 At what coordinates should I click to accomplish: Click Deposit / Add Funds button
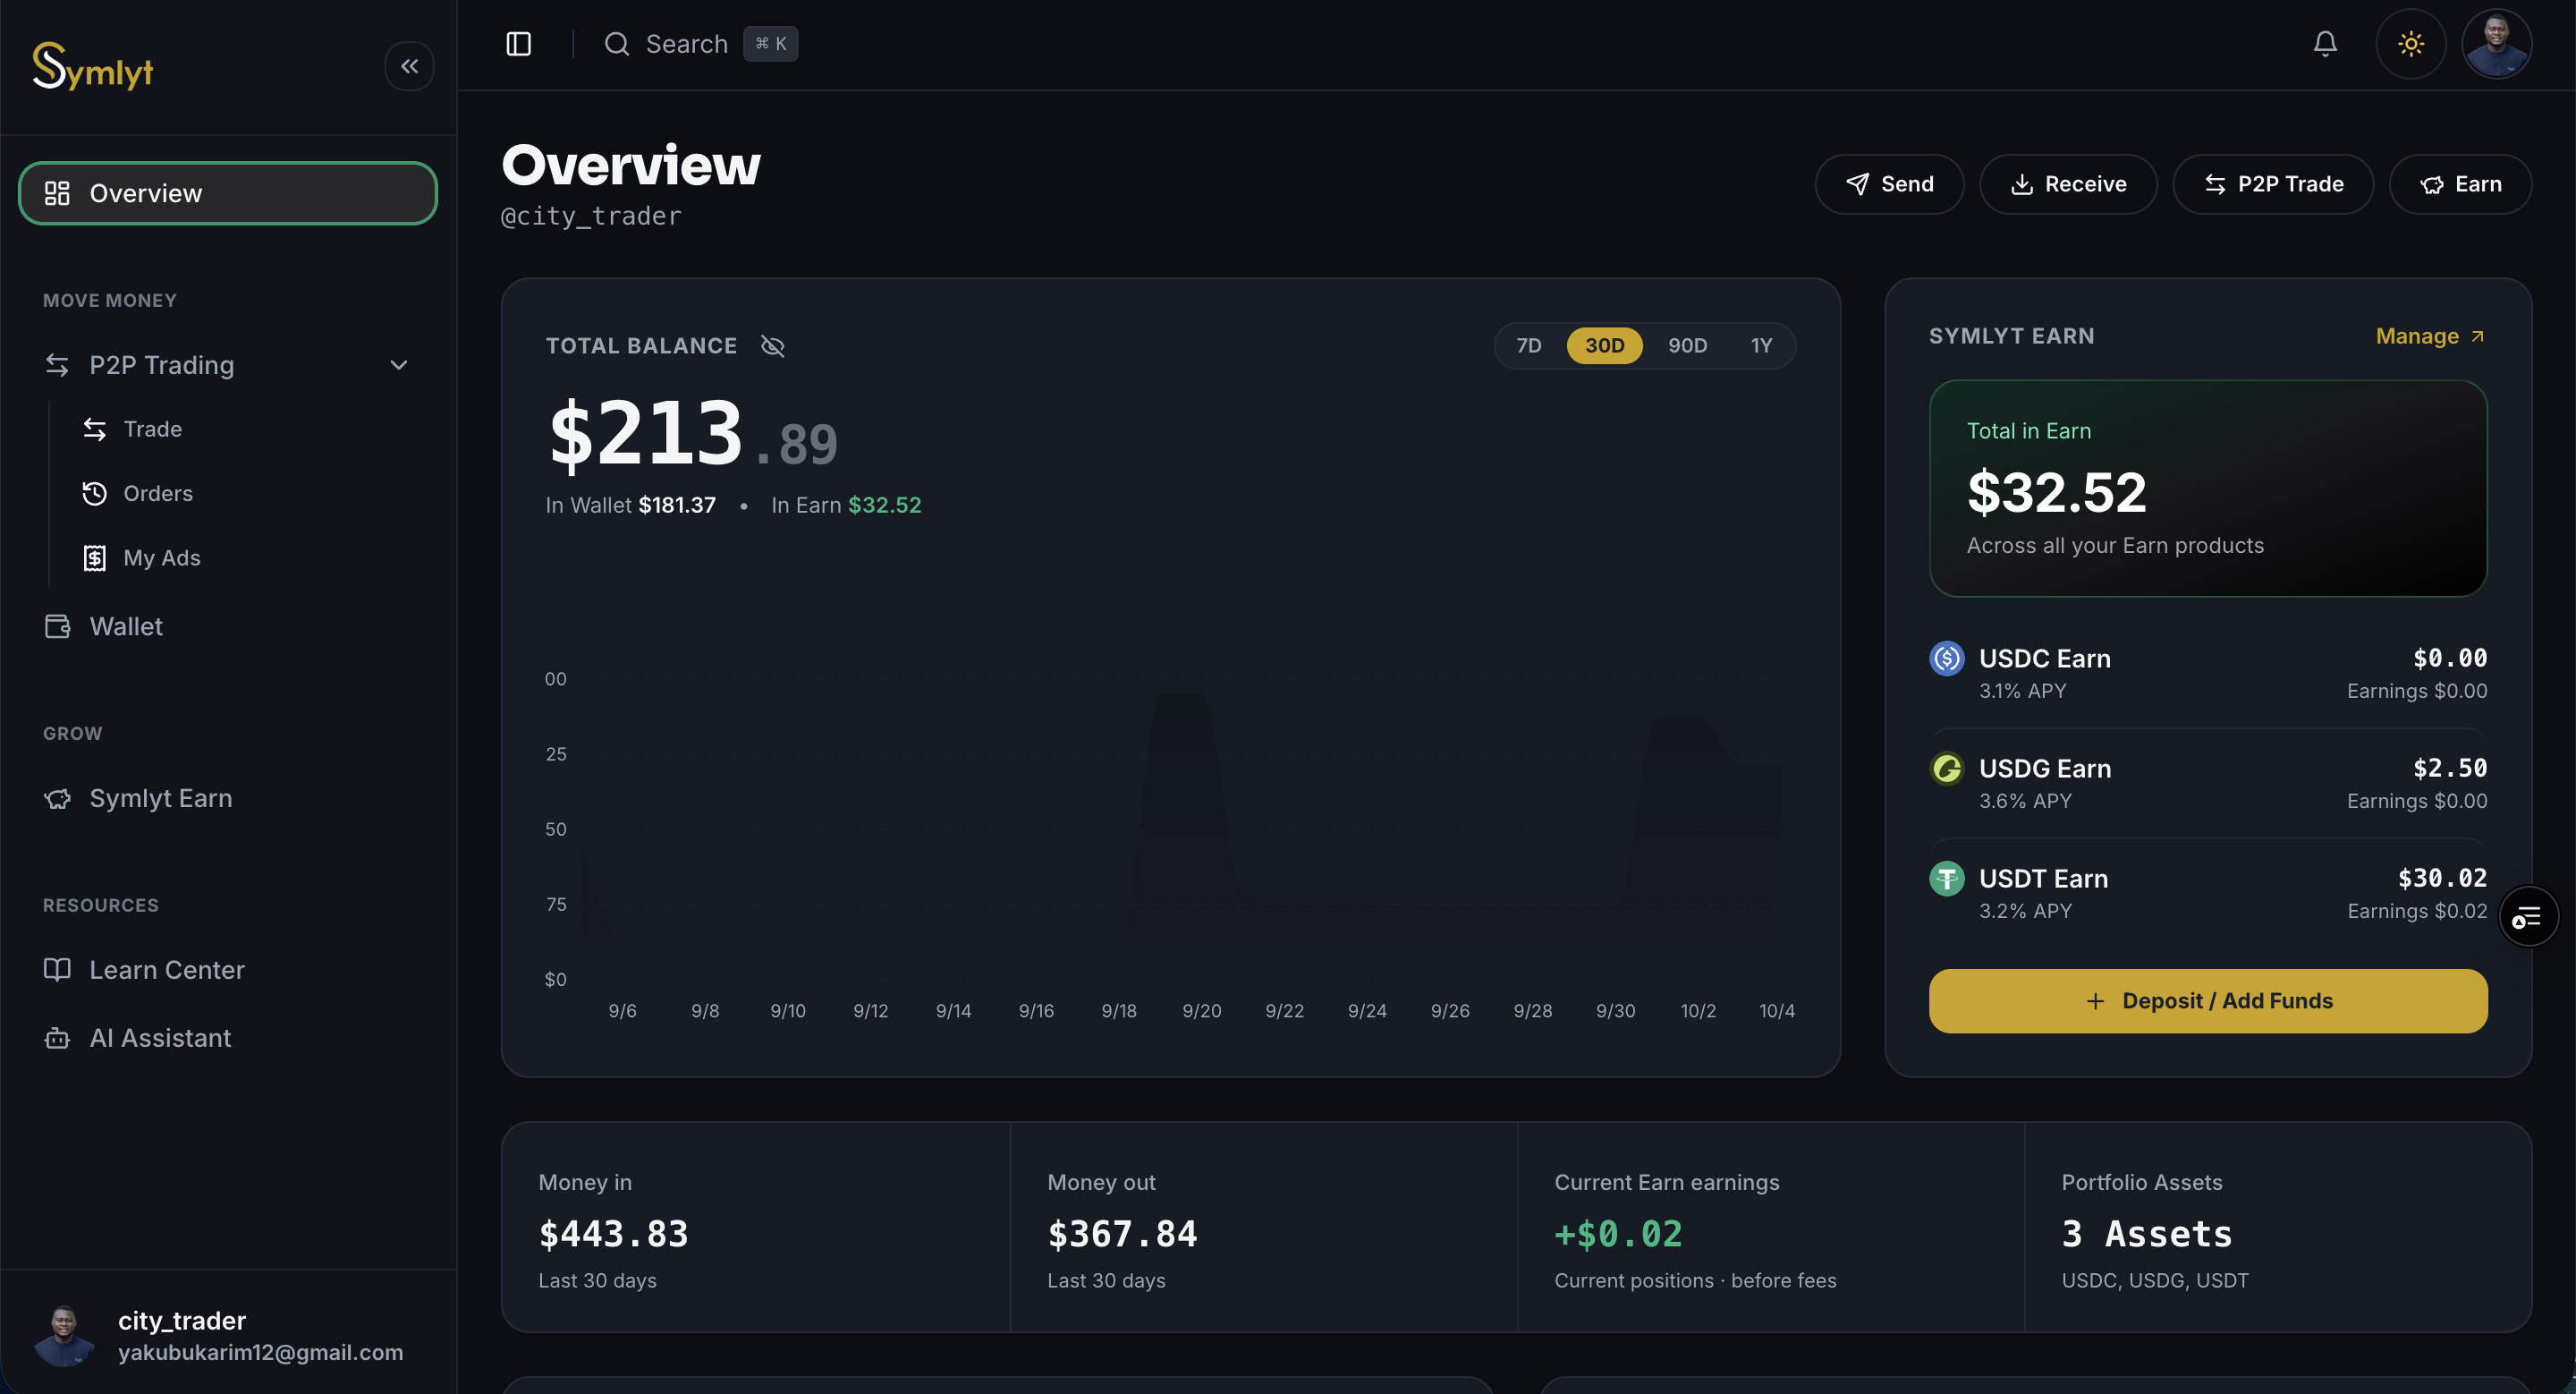click(x=2208, y=1001)
